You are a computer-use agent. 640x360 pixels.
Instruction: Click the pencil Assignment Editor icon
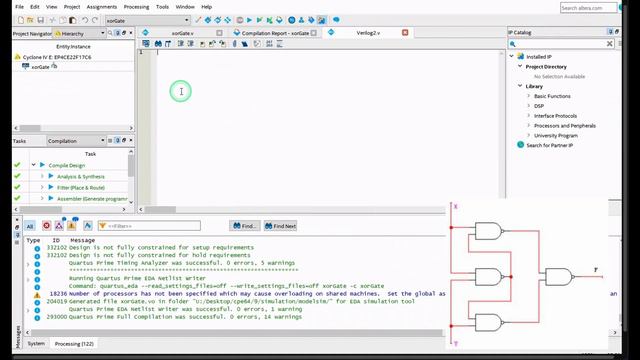click(x=198, y=20)
